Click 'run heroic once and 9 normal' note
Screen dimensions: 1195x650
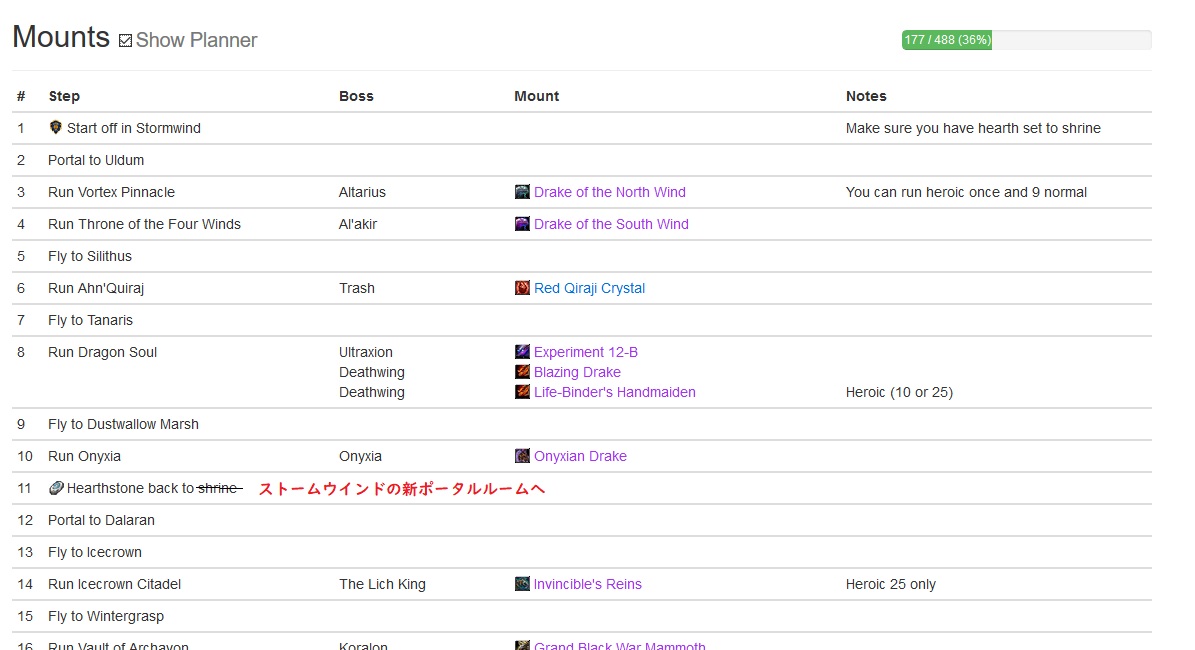coord(966,192)
